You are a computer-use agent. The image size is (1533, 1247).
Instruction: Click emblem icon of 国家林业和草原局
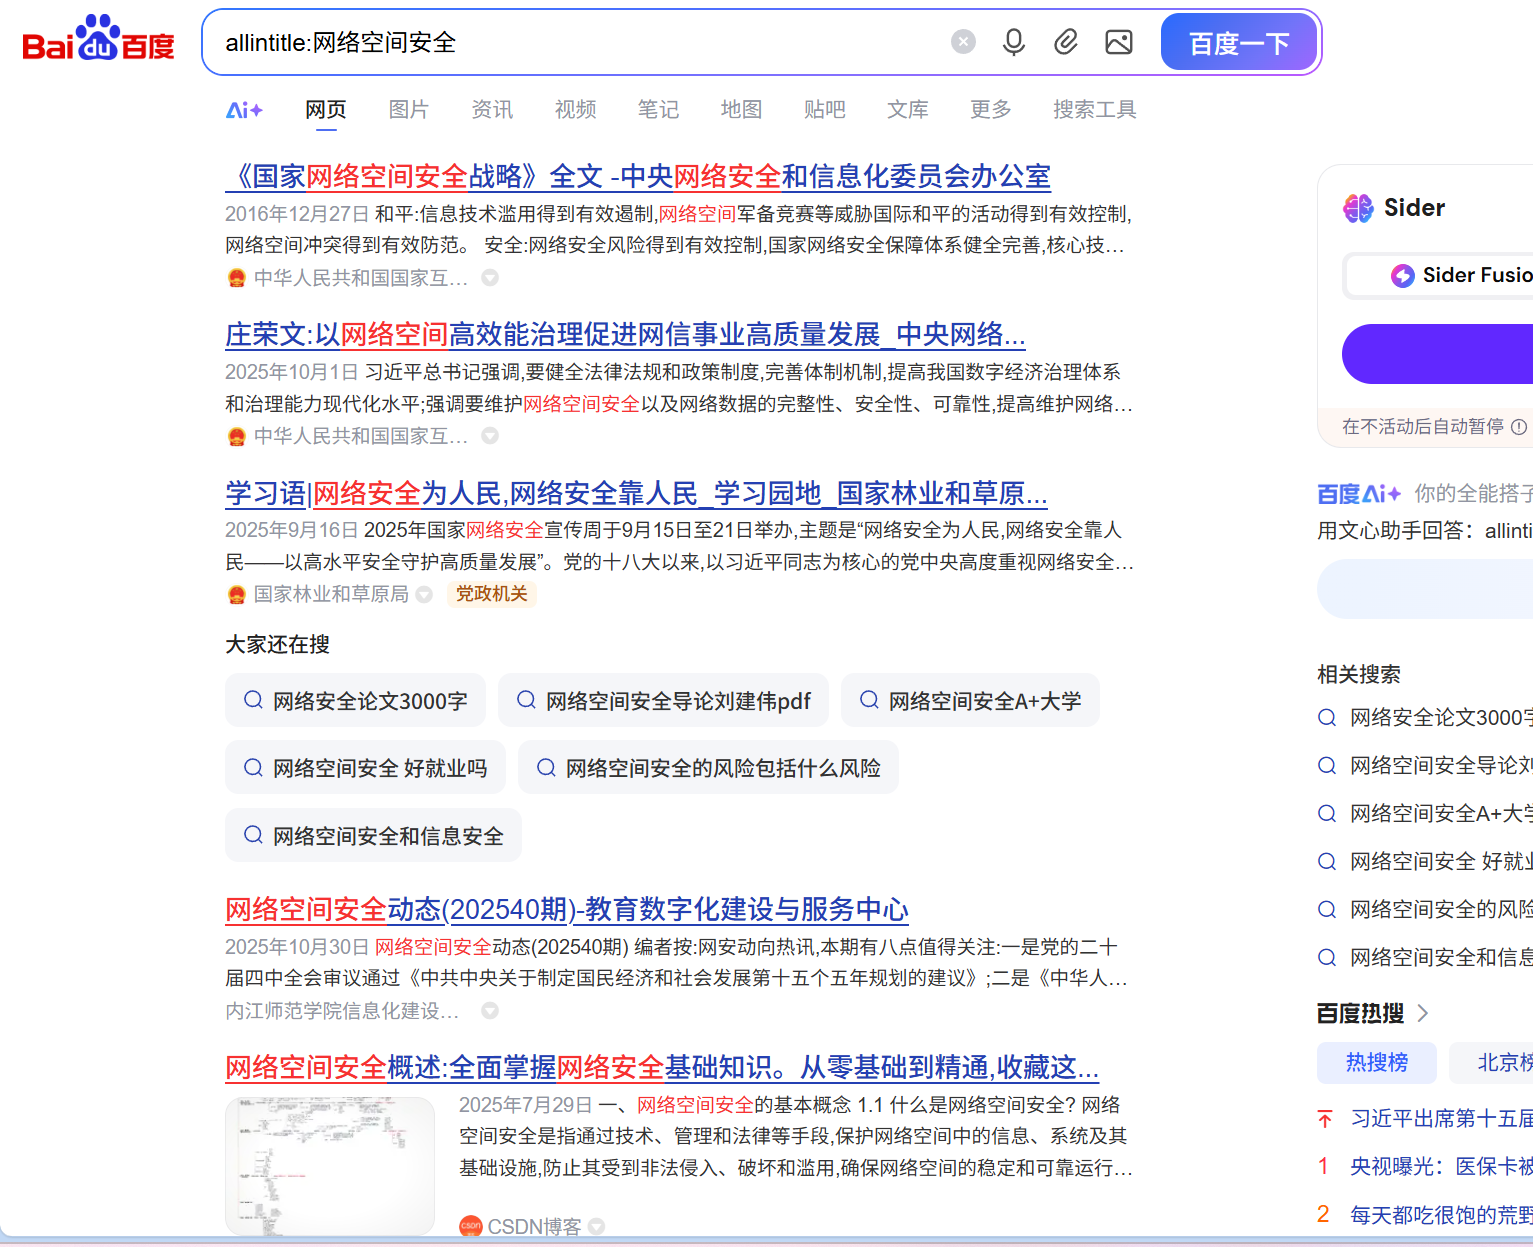click(x=237, y=595)
